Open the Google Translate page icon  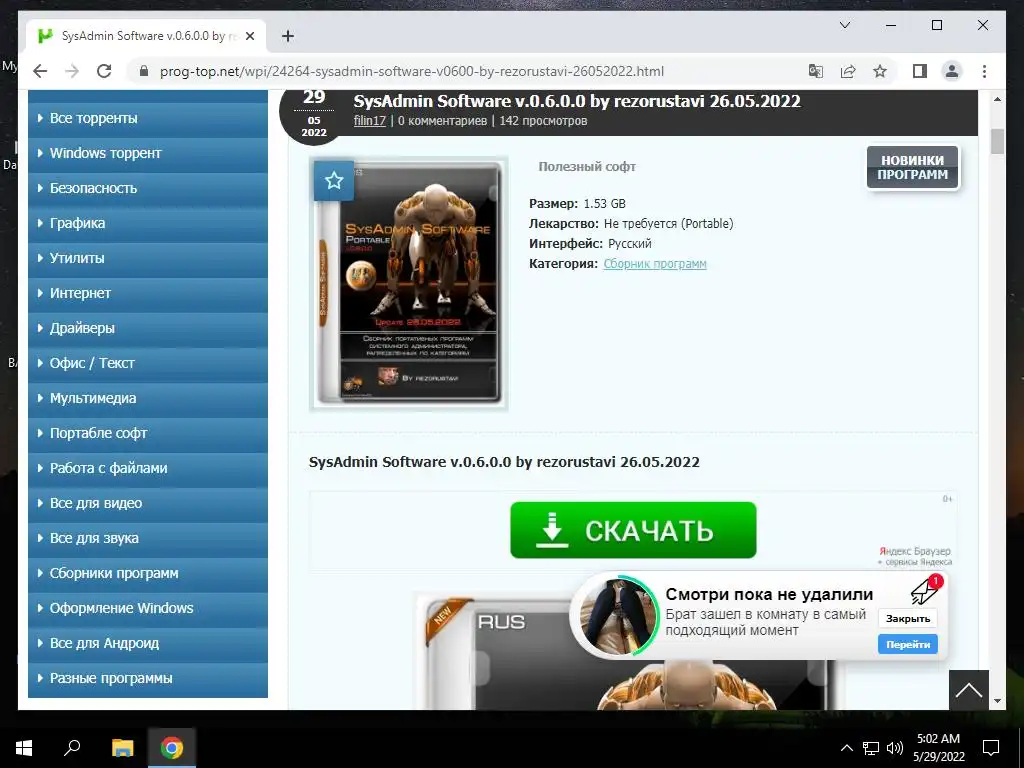point(816,71)
